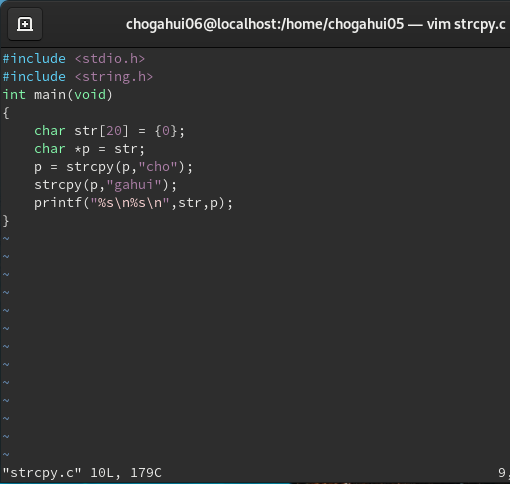Click the window title 'vim strcpy.c'
Screen dimensions: 510x484
pyautogui.click(x=466, y=24)
